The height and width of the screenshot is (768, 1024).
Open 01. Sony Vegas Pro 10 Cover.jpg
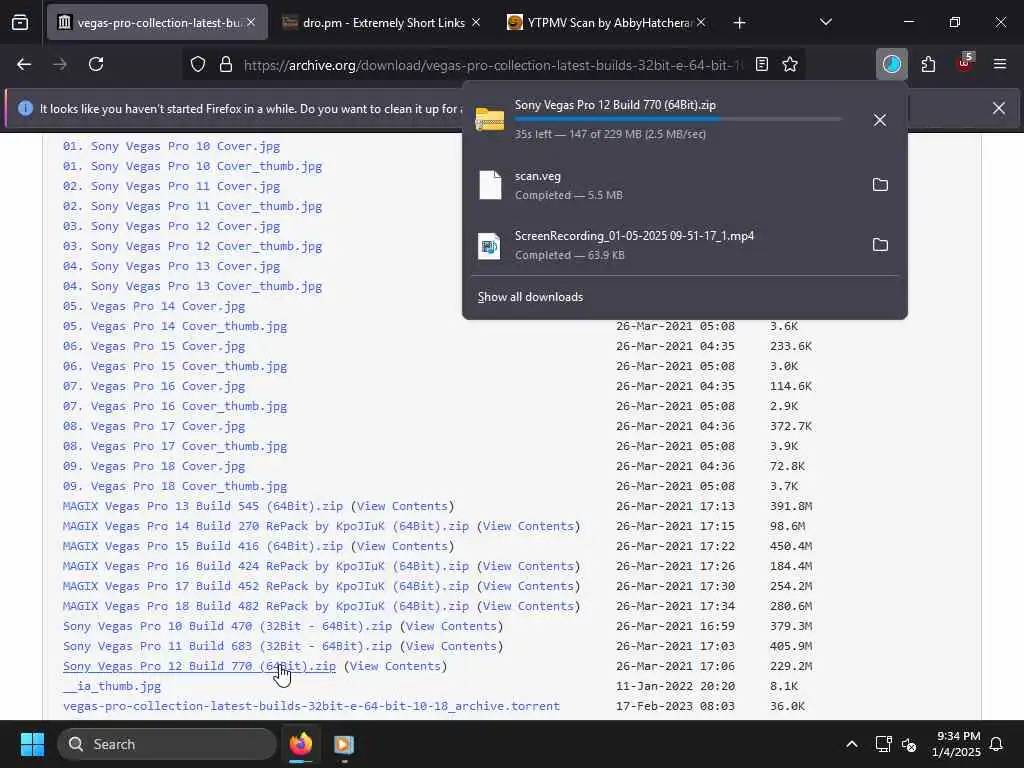[x=171, y=146]
